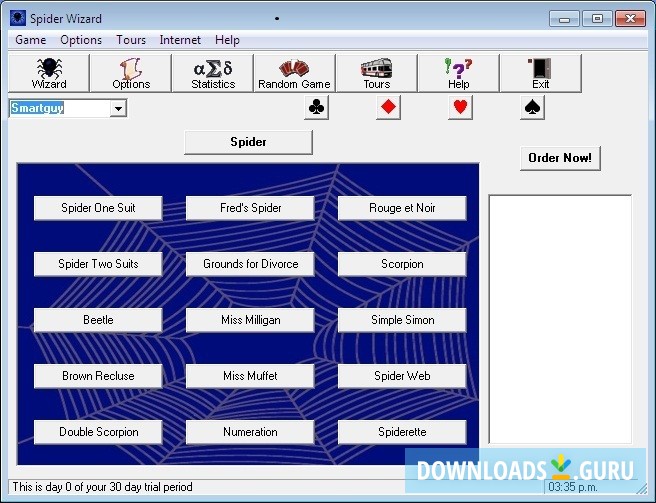Click the trial period status bar text
The height and width of the screenshot is (503, 656).
click(x=102, y=487)
